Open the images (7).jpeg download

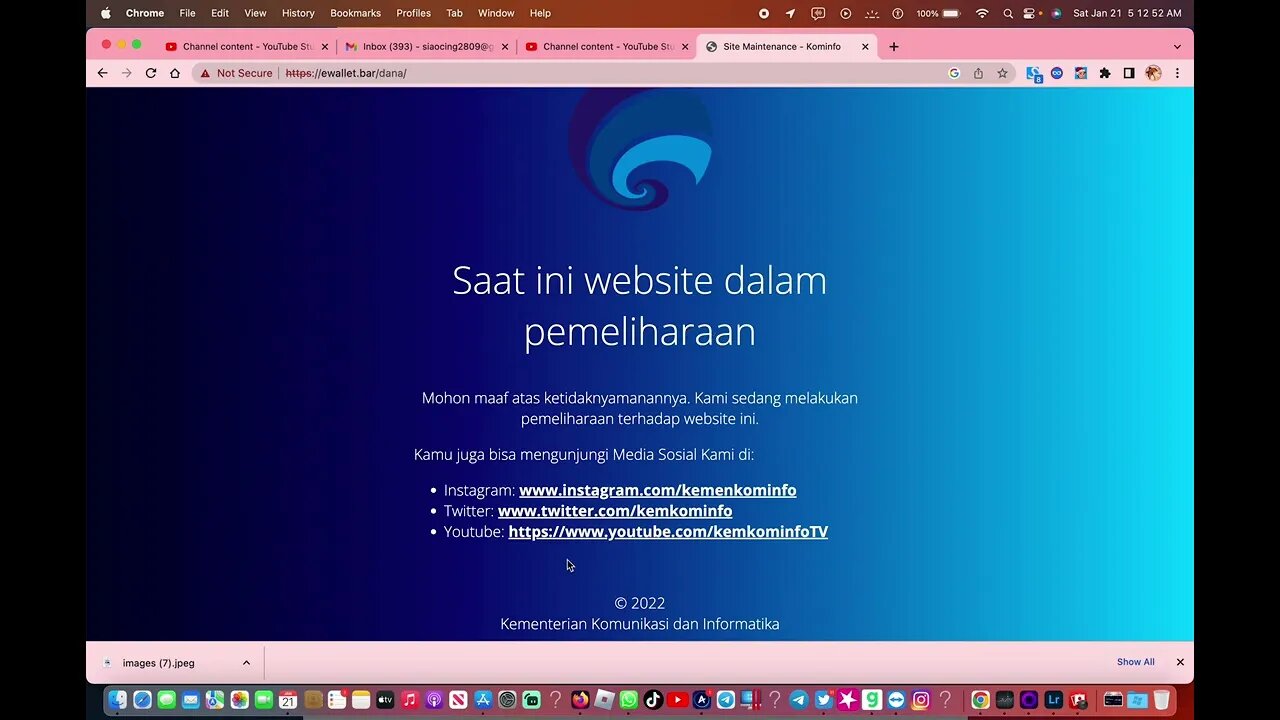point(158,662)
